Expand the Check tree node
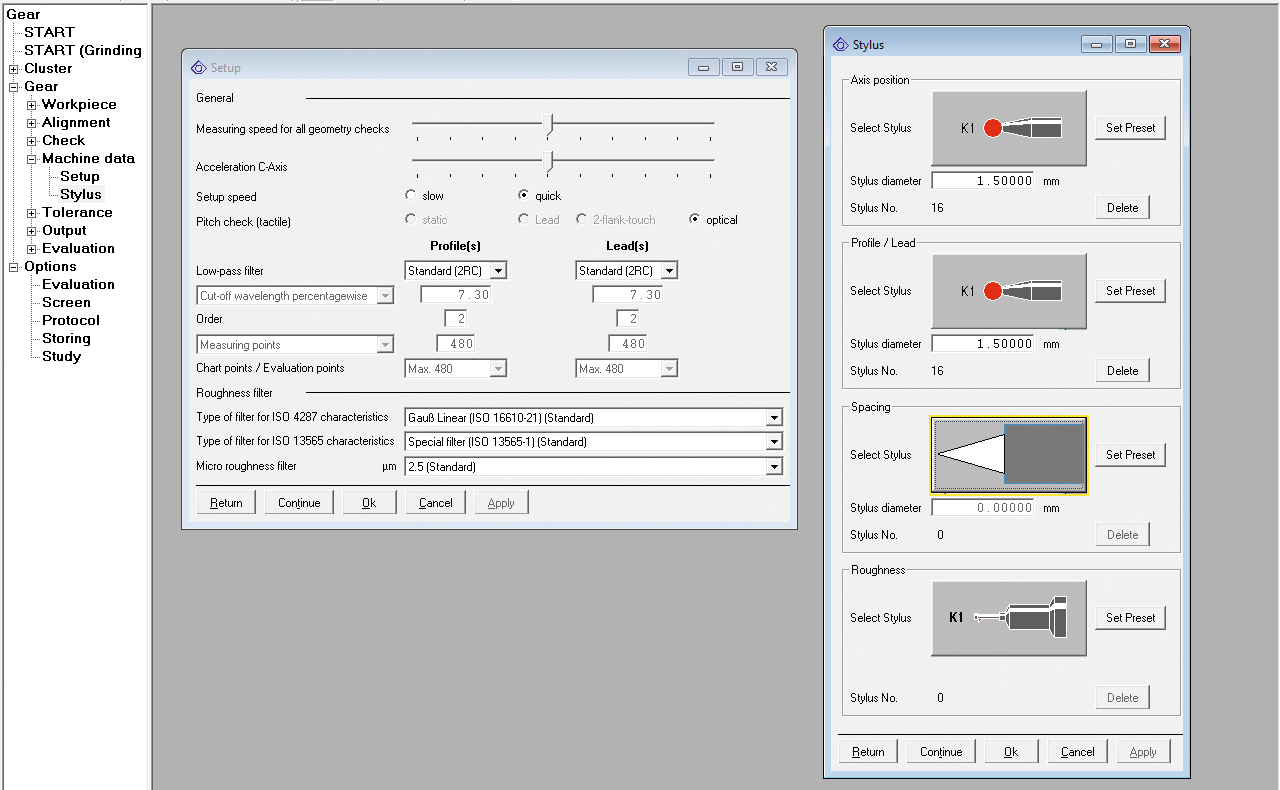 [x=32, y=141]
